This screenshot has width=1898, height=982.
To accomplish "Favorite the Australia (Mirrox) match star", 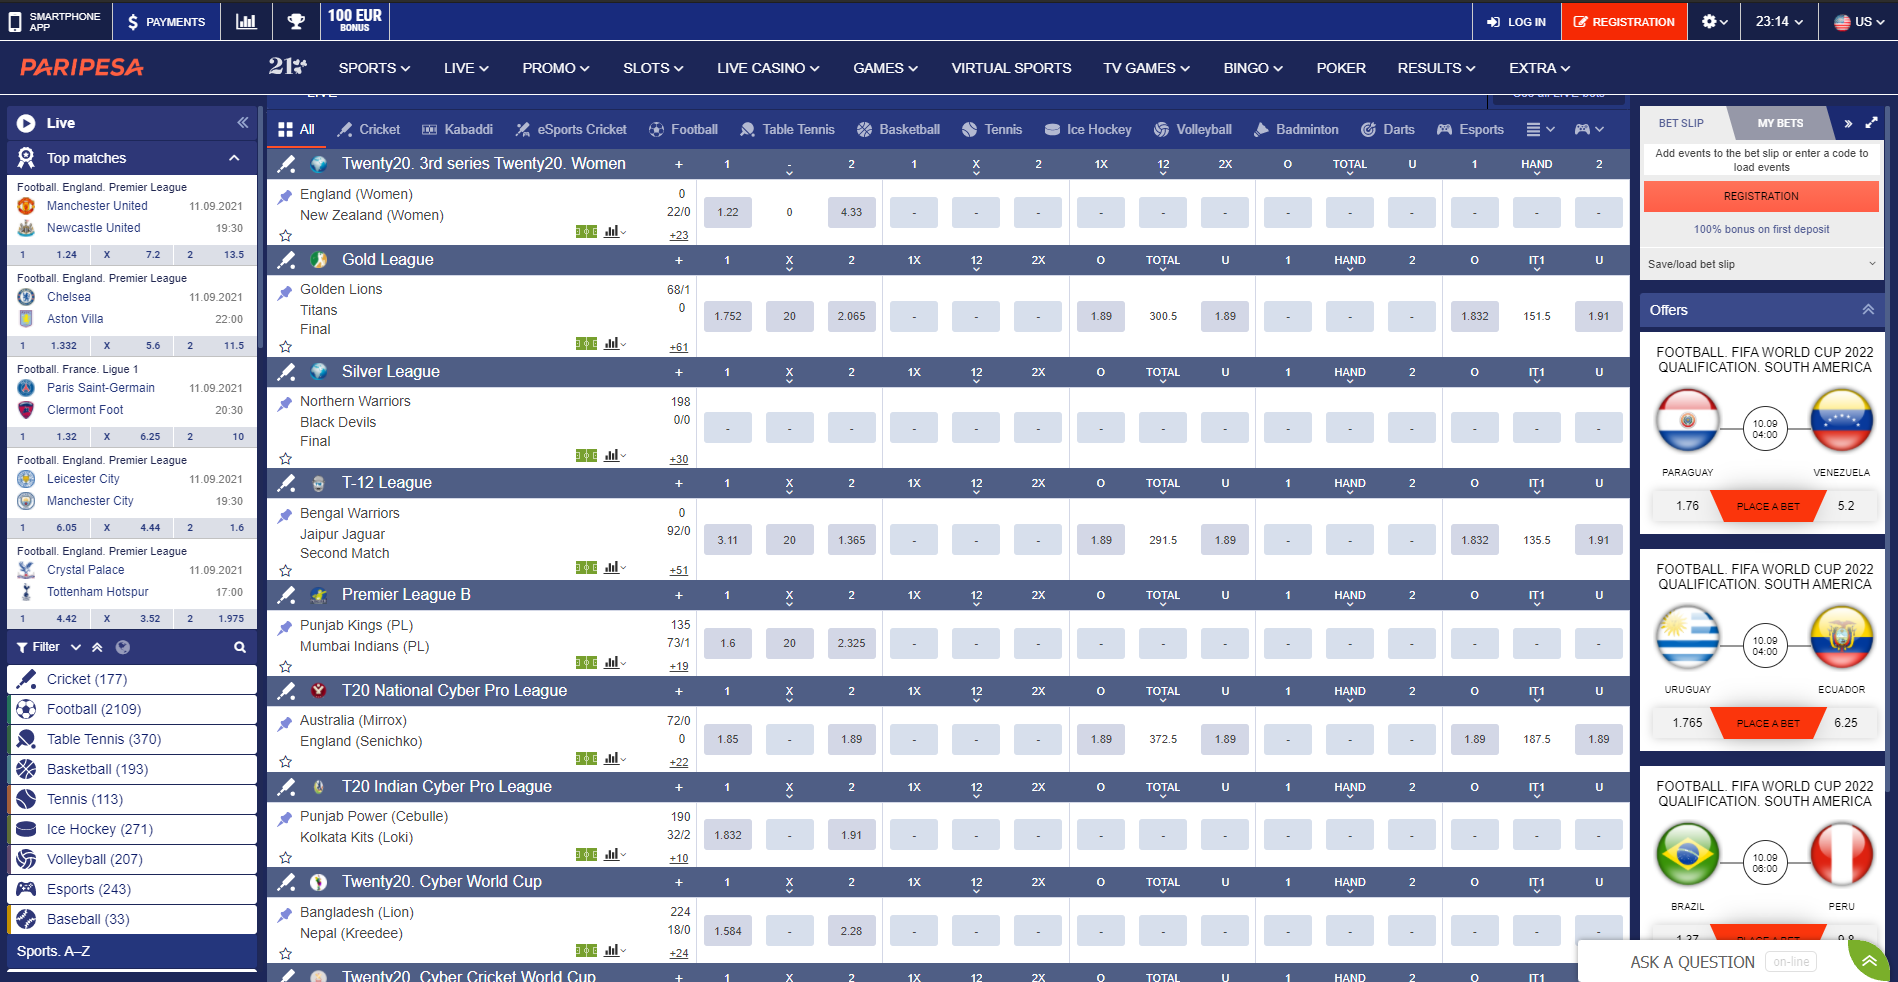I will tap(286, 762).
